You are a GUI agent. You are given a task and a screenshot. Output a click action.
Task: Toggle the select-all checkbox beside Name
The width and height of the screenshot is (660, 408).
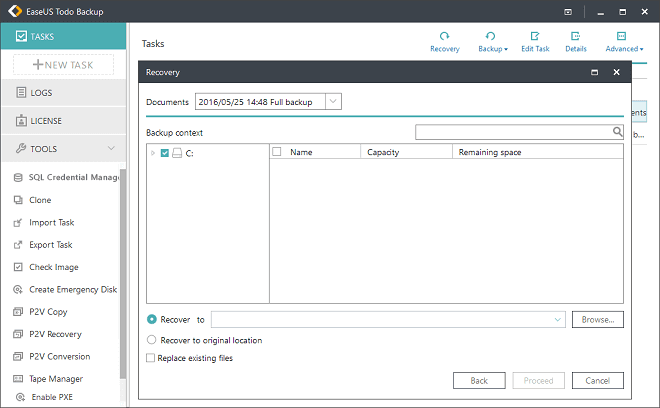(x=277, y=152)
